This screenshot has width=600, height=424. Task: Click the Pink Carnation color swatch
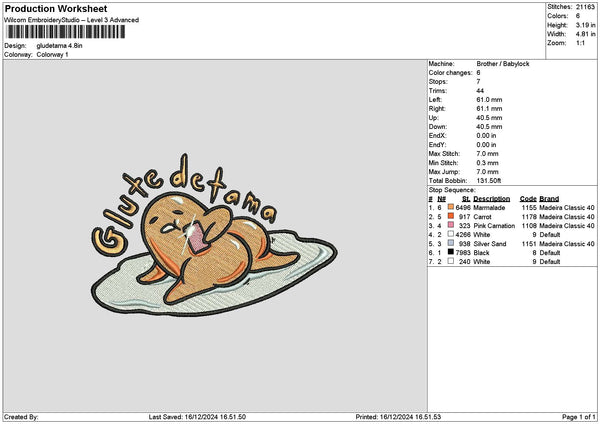click(x=451, y=225)
